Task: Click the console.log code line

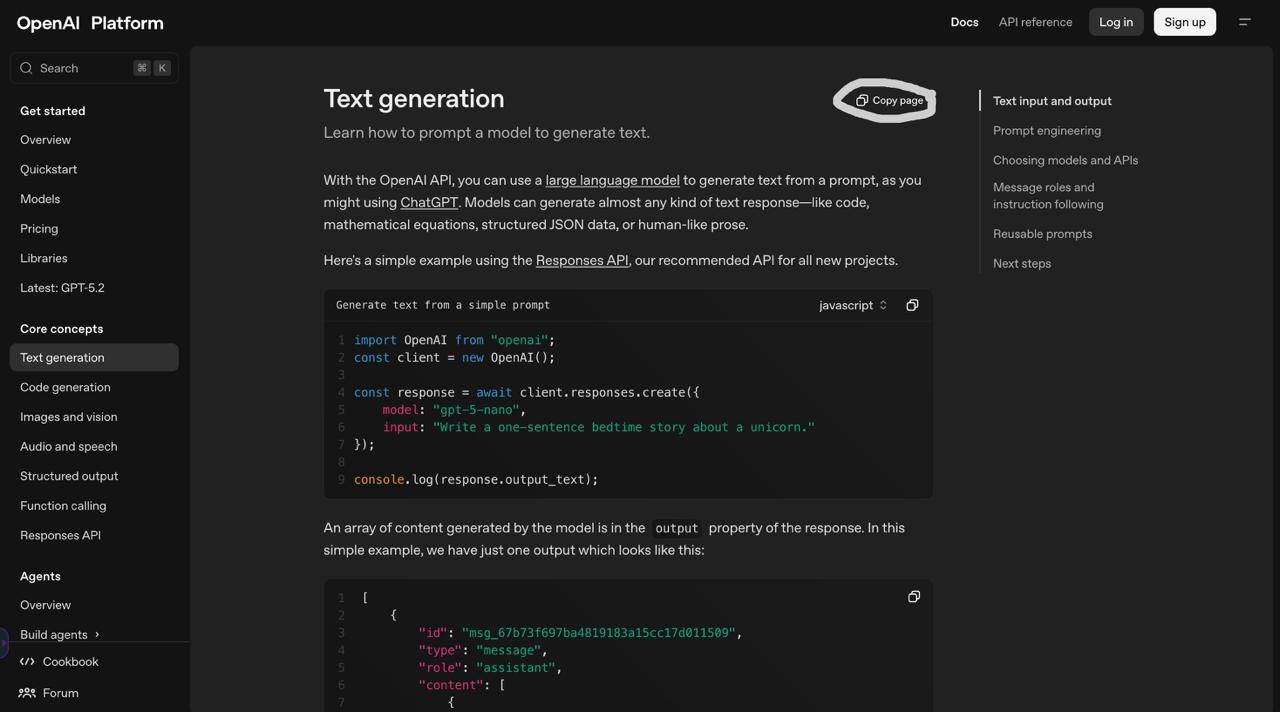Action: click(x=476, y=480)
